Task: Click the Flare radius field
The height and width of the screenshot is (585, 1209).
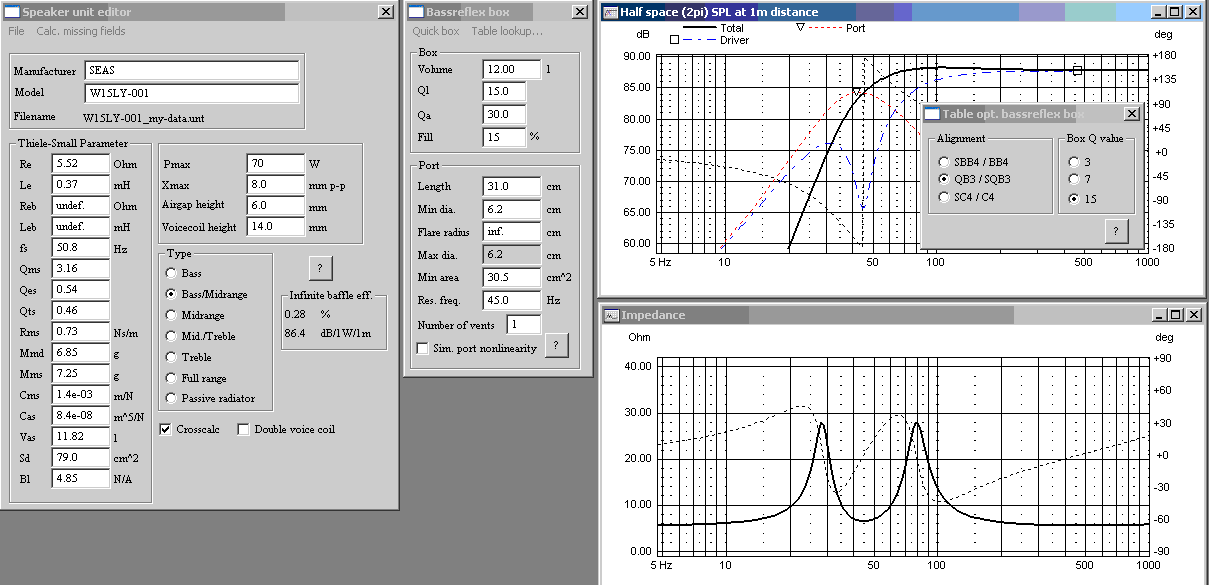Action: [x=511, y=231]
